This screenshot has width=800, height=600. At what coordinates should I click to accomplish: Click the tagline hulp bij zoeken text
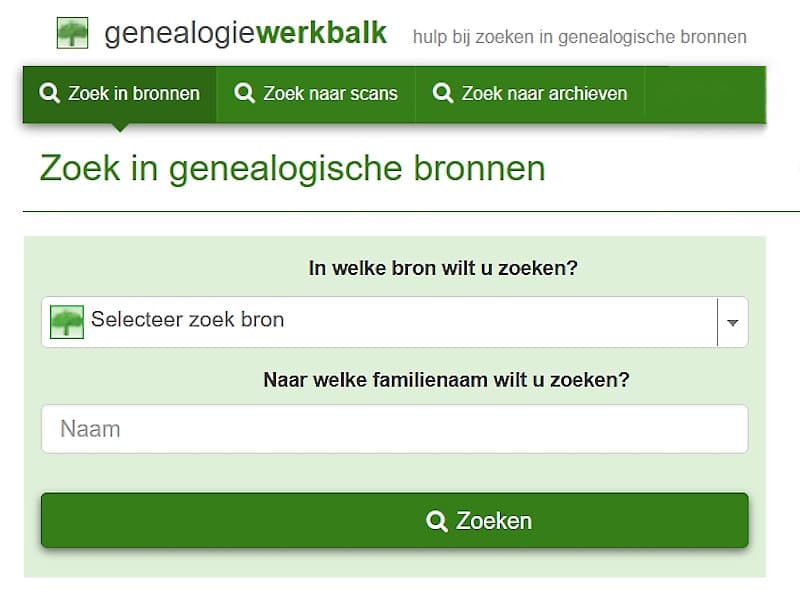point(577,36)
